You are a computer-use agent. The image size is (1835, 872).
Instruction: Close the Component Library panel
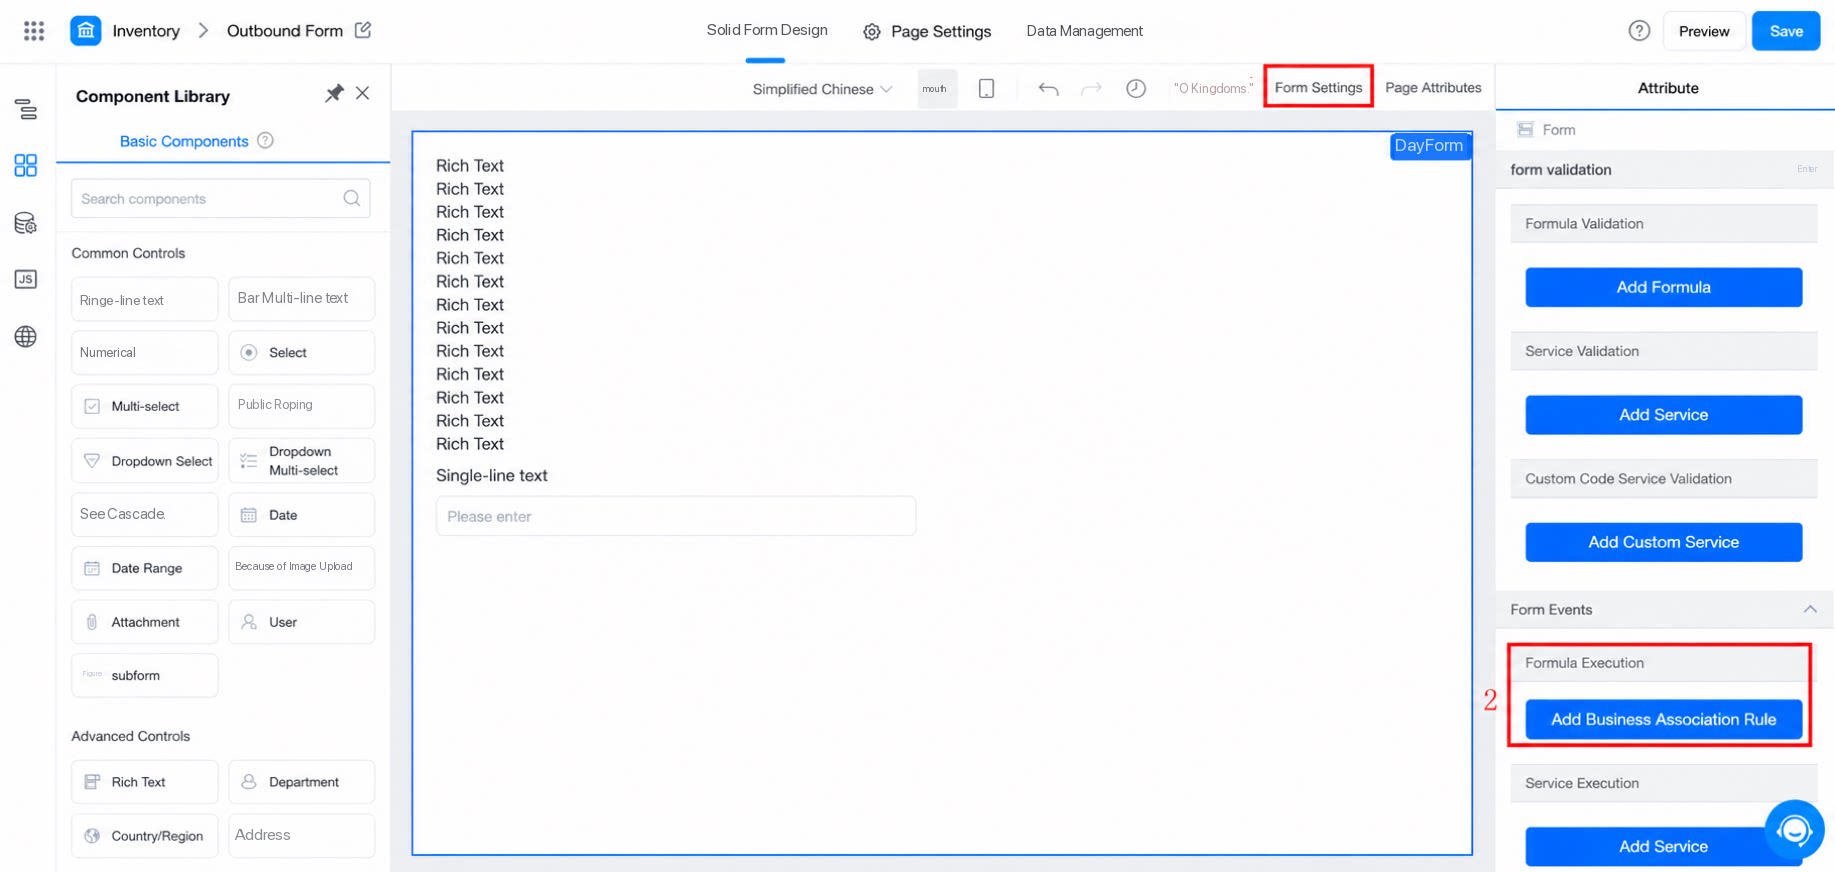363,93
